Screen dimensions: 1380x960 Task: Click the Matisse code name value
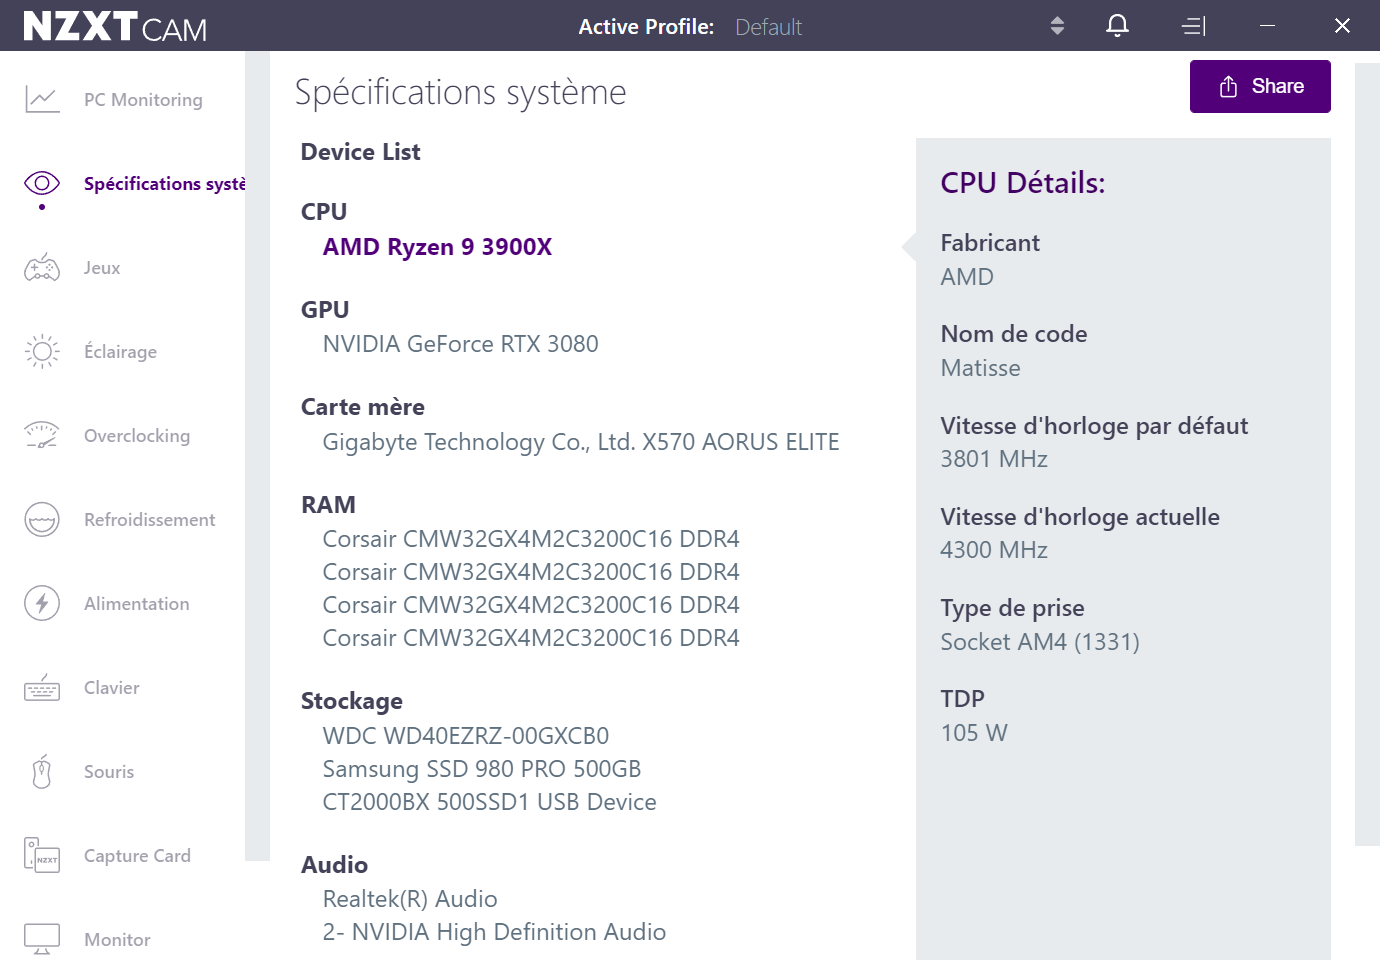pyautogui.click(x=980, y=368)
